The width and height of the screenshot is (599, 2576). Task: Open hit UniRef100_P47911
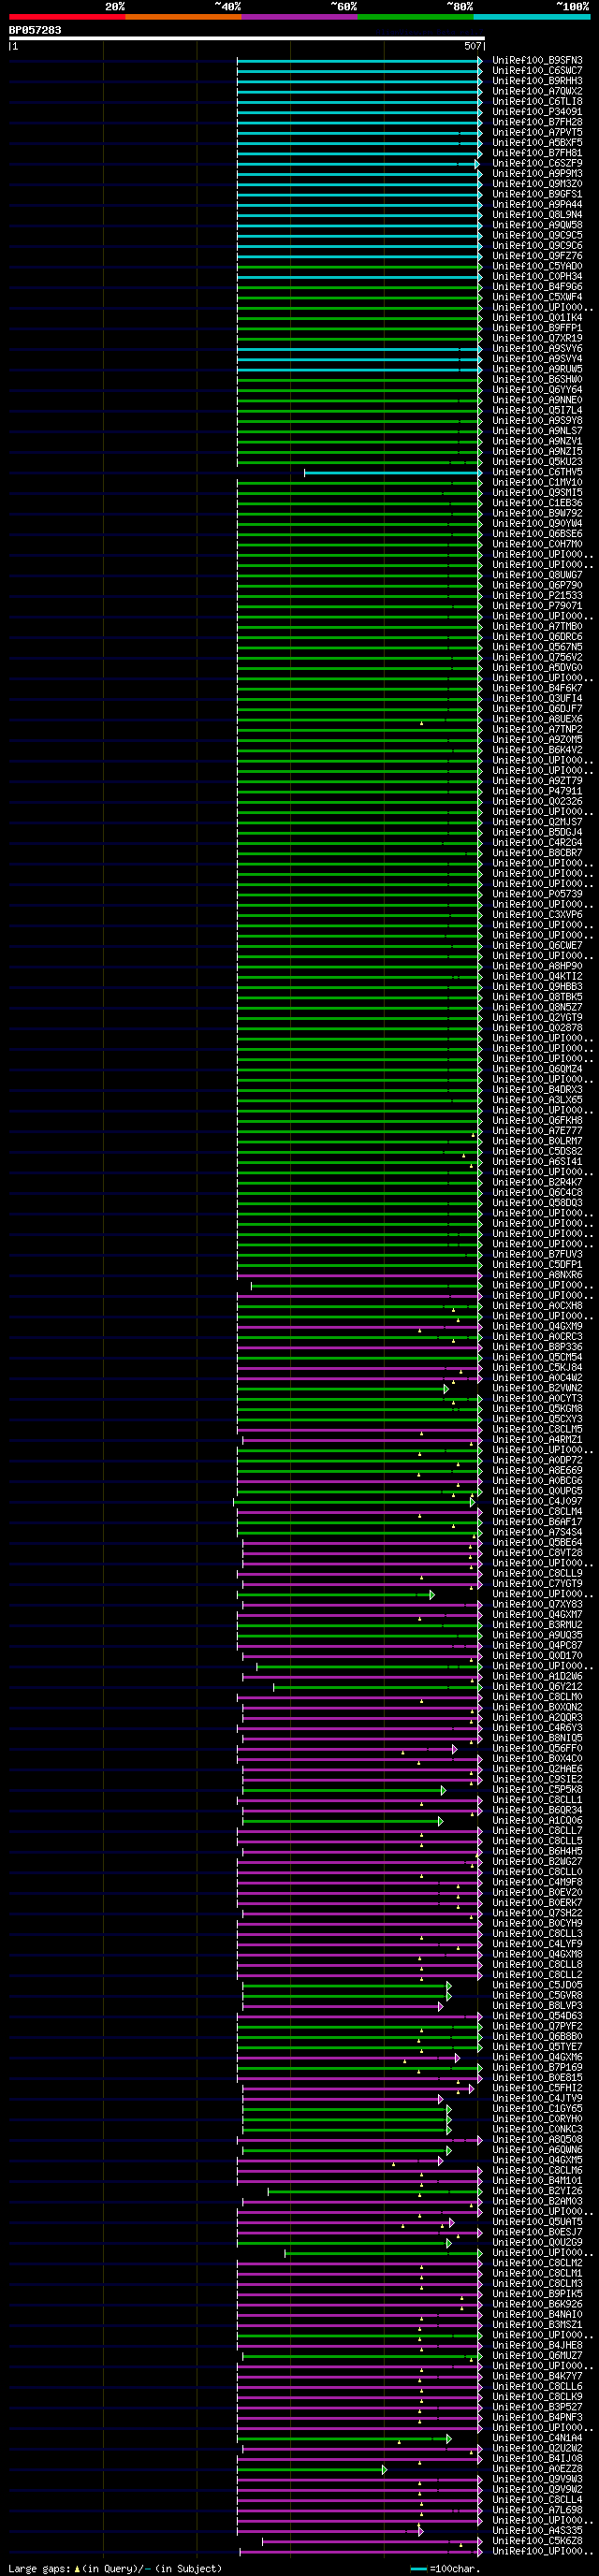(x=537, y=791)
